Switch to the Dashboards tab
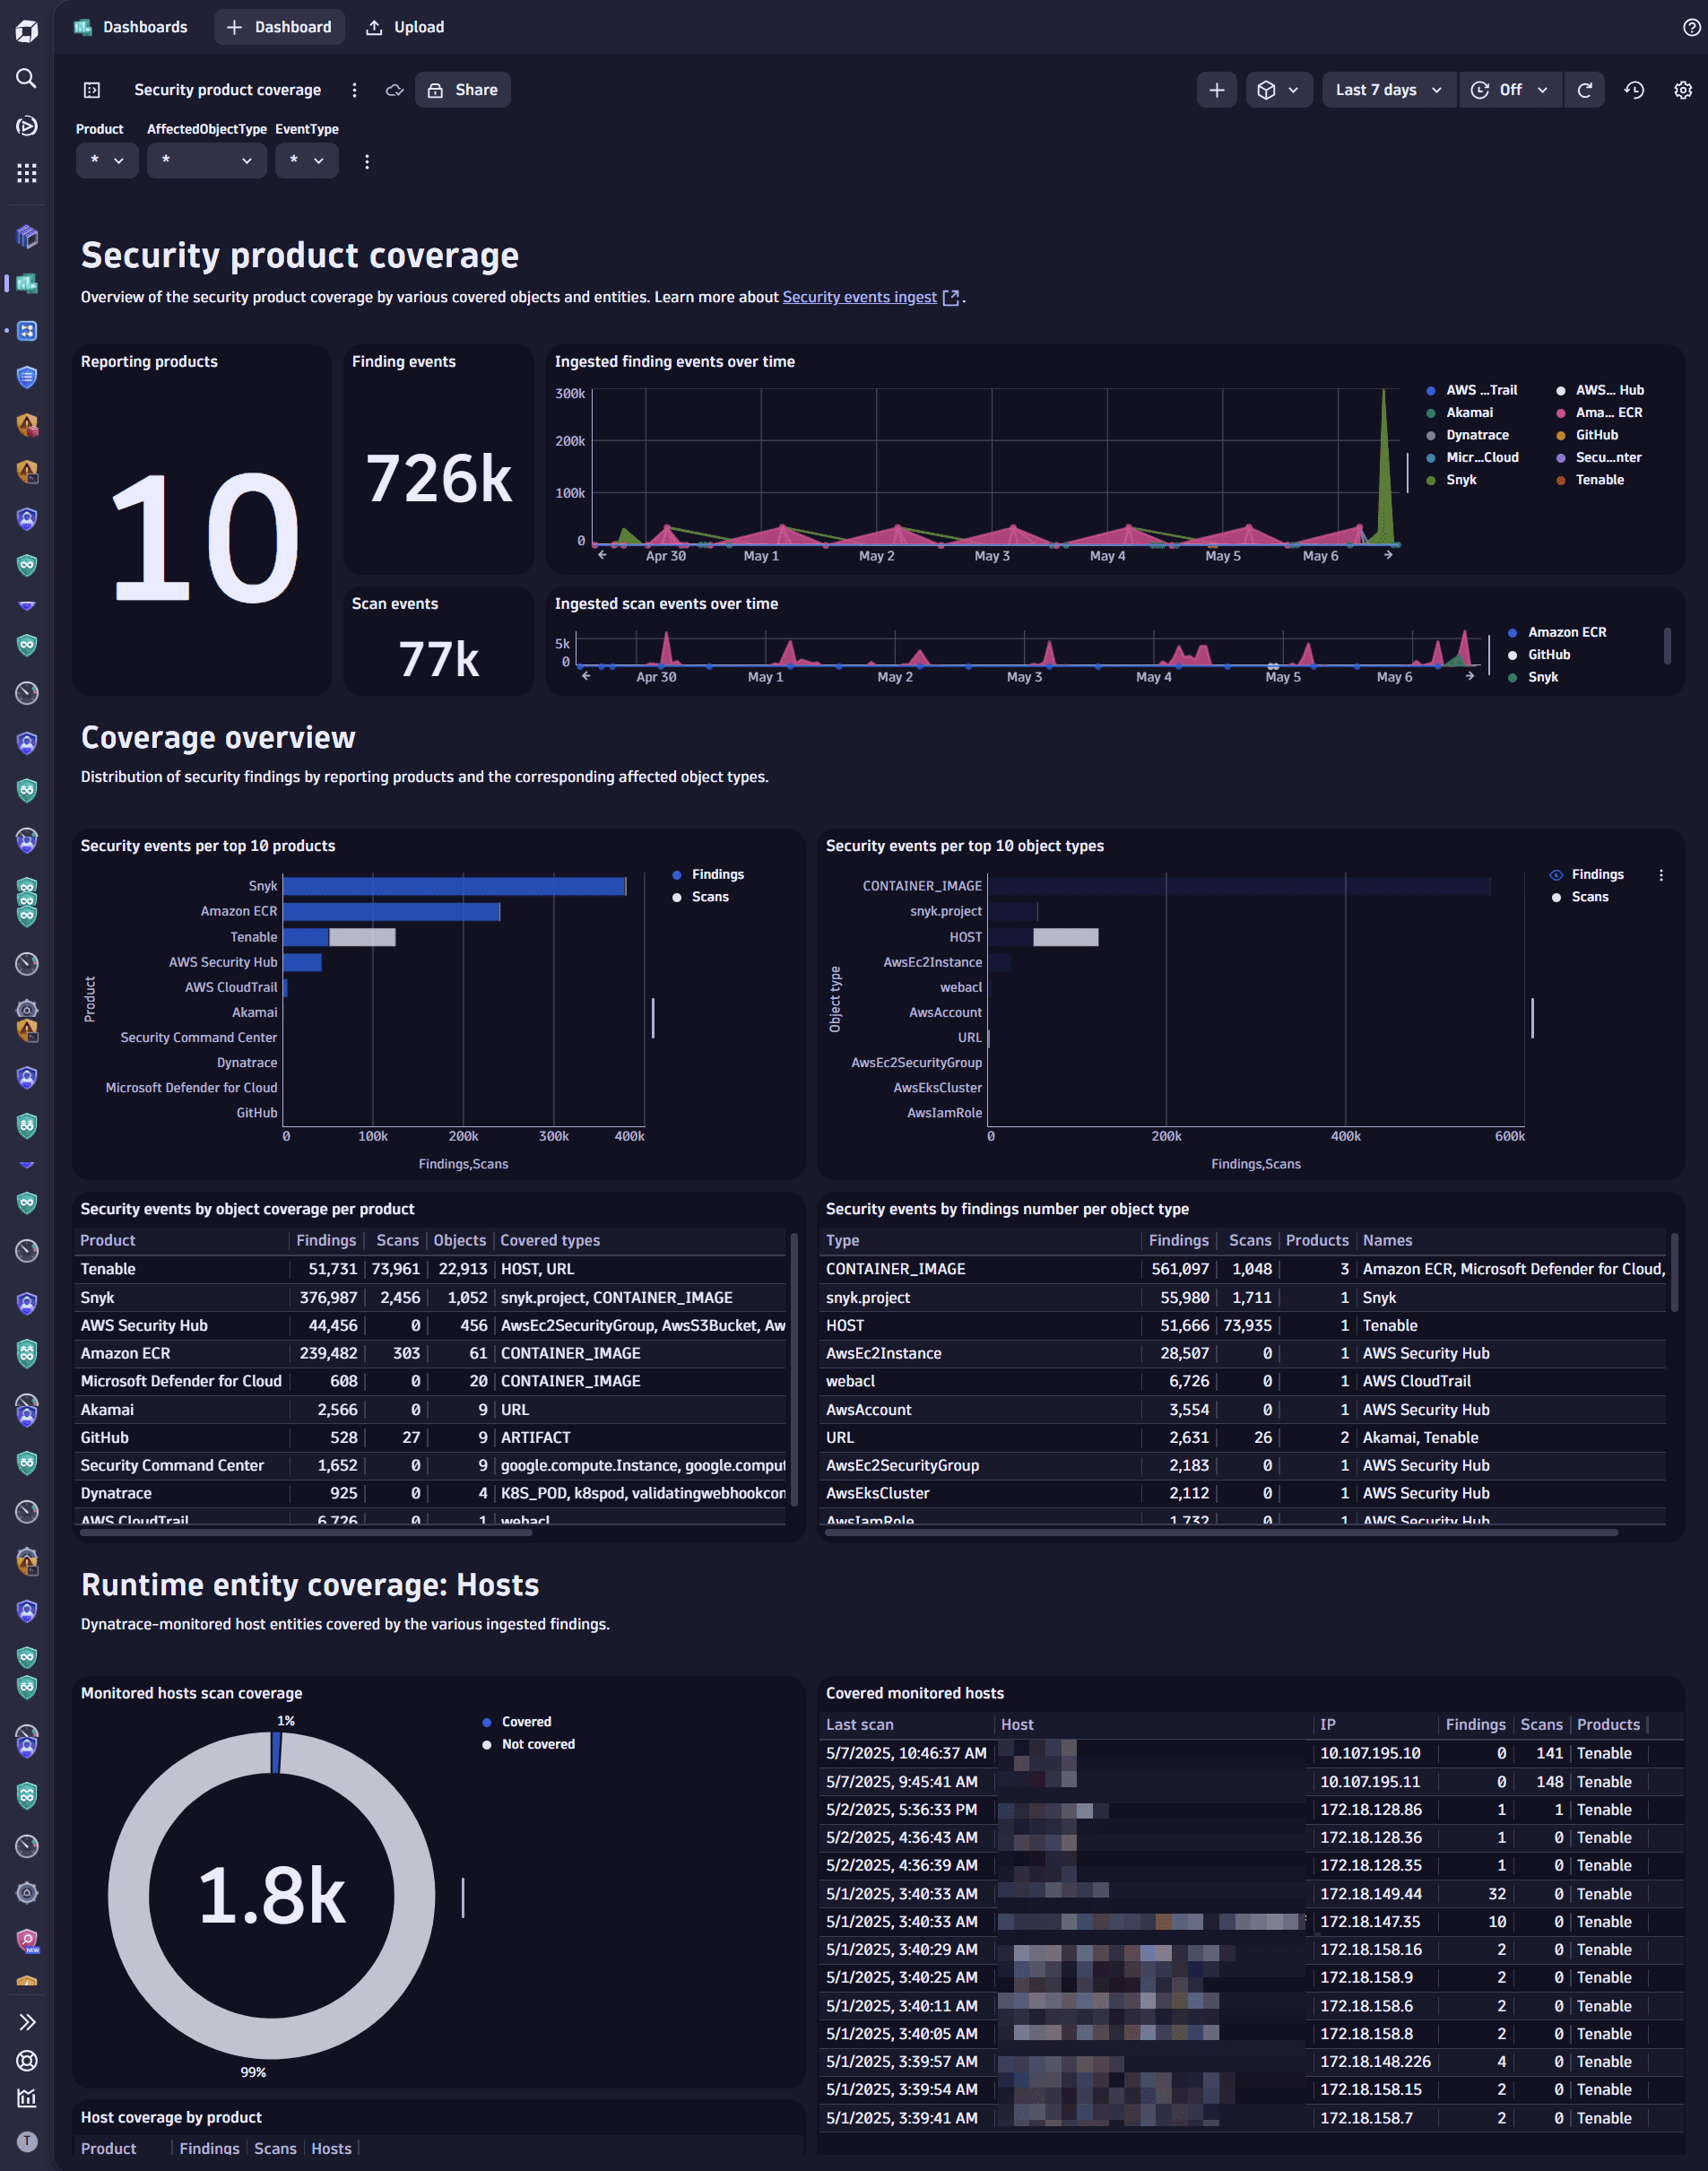The image size is (1708, 2171). pyautogui.click(x=131, y=27)
